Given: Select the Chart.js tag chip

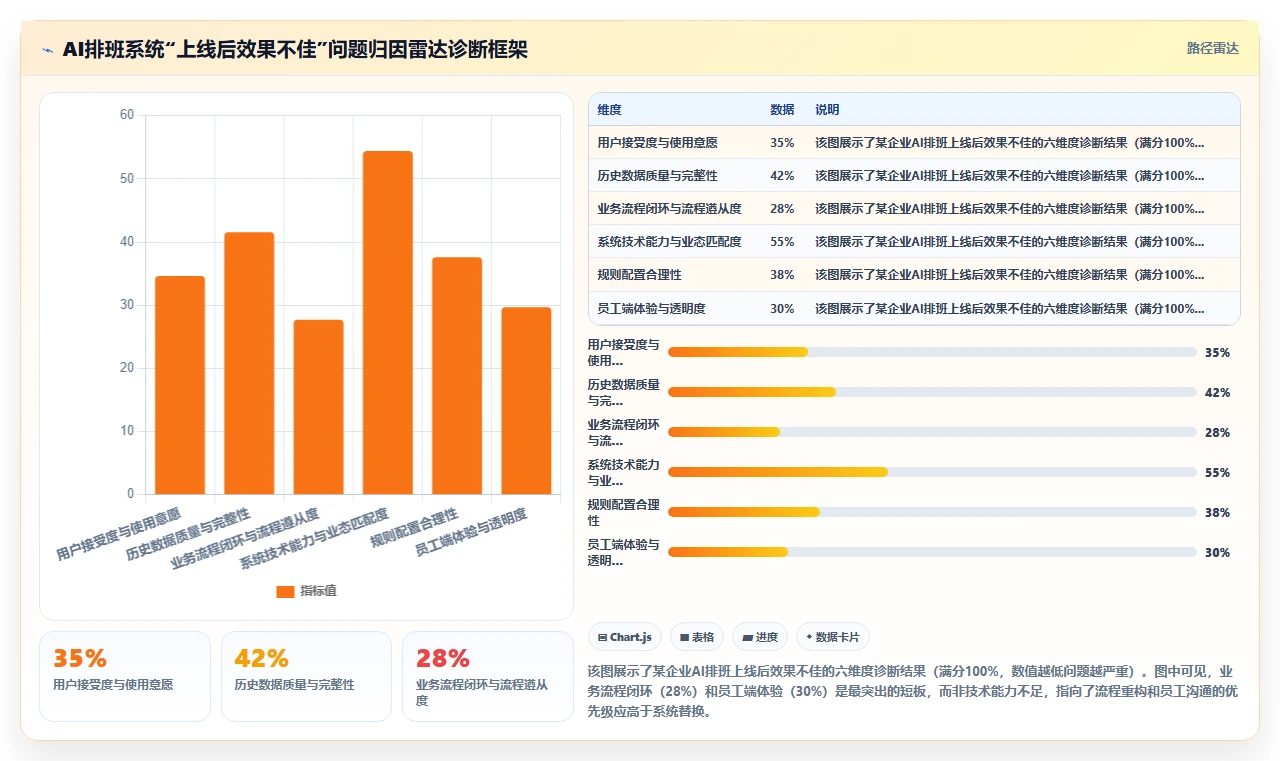Looking at the screenshot, I should coord(625,637).
